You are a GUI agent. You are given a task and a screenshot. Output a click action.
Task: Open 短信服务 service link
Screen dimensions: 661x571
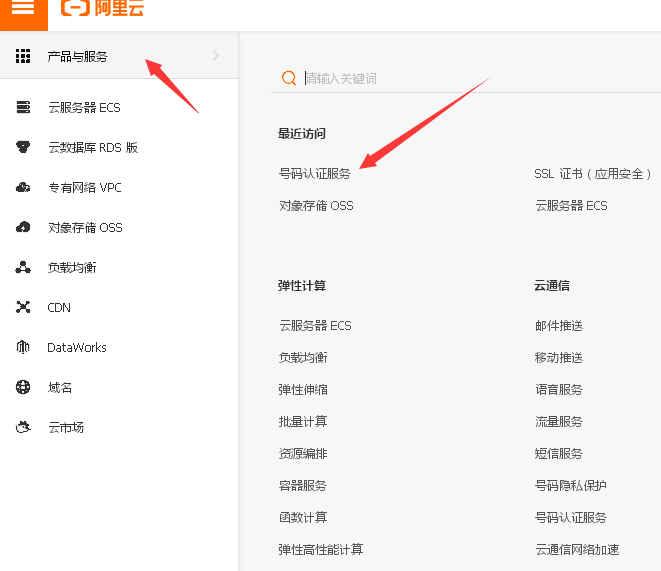pyautogui.click(x=559, y=454)
